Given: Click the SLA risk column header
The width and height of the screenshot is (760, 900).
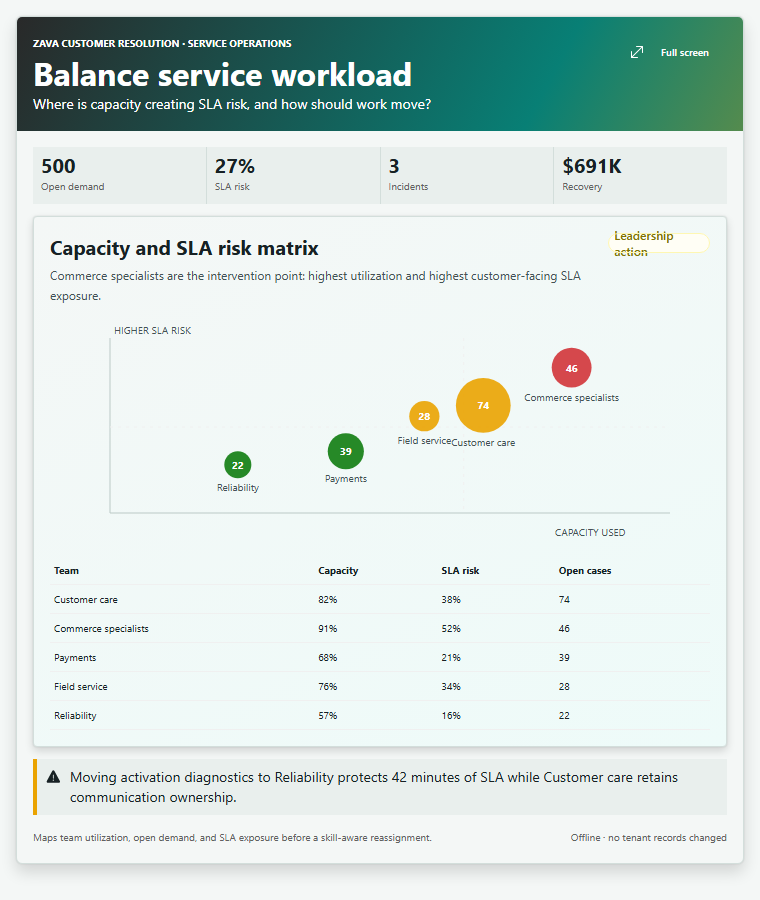Looking at the screenshot, I should tap(460, 571).
